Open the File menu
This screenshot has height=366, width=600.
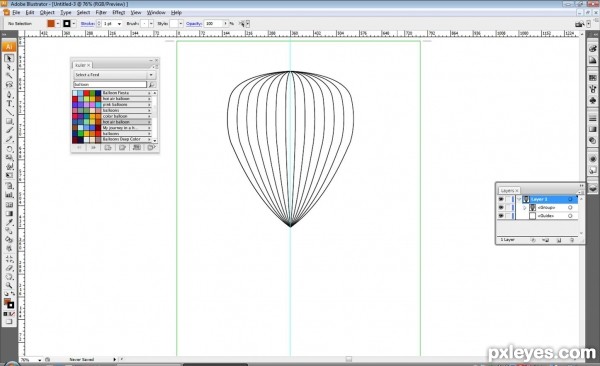[x=16, y=13]
